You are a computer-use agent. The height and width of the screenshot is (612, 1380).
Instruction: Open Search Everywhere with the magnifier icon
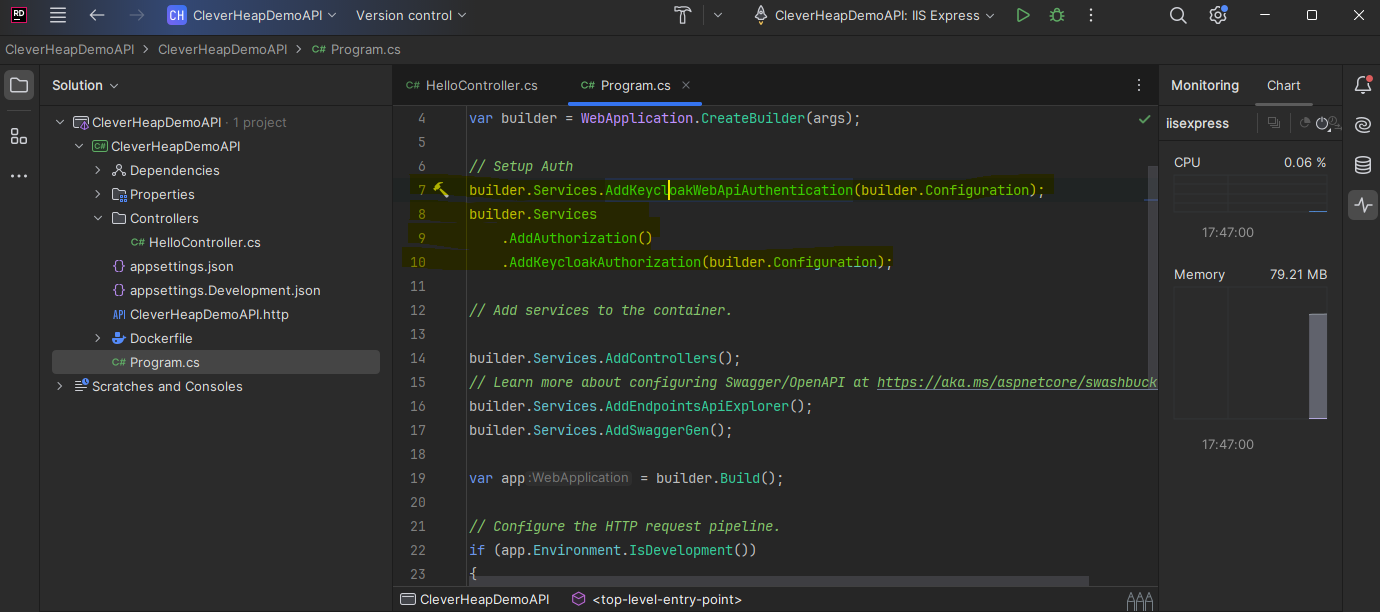[1178, 15]
